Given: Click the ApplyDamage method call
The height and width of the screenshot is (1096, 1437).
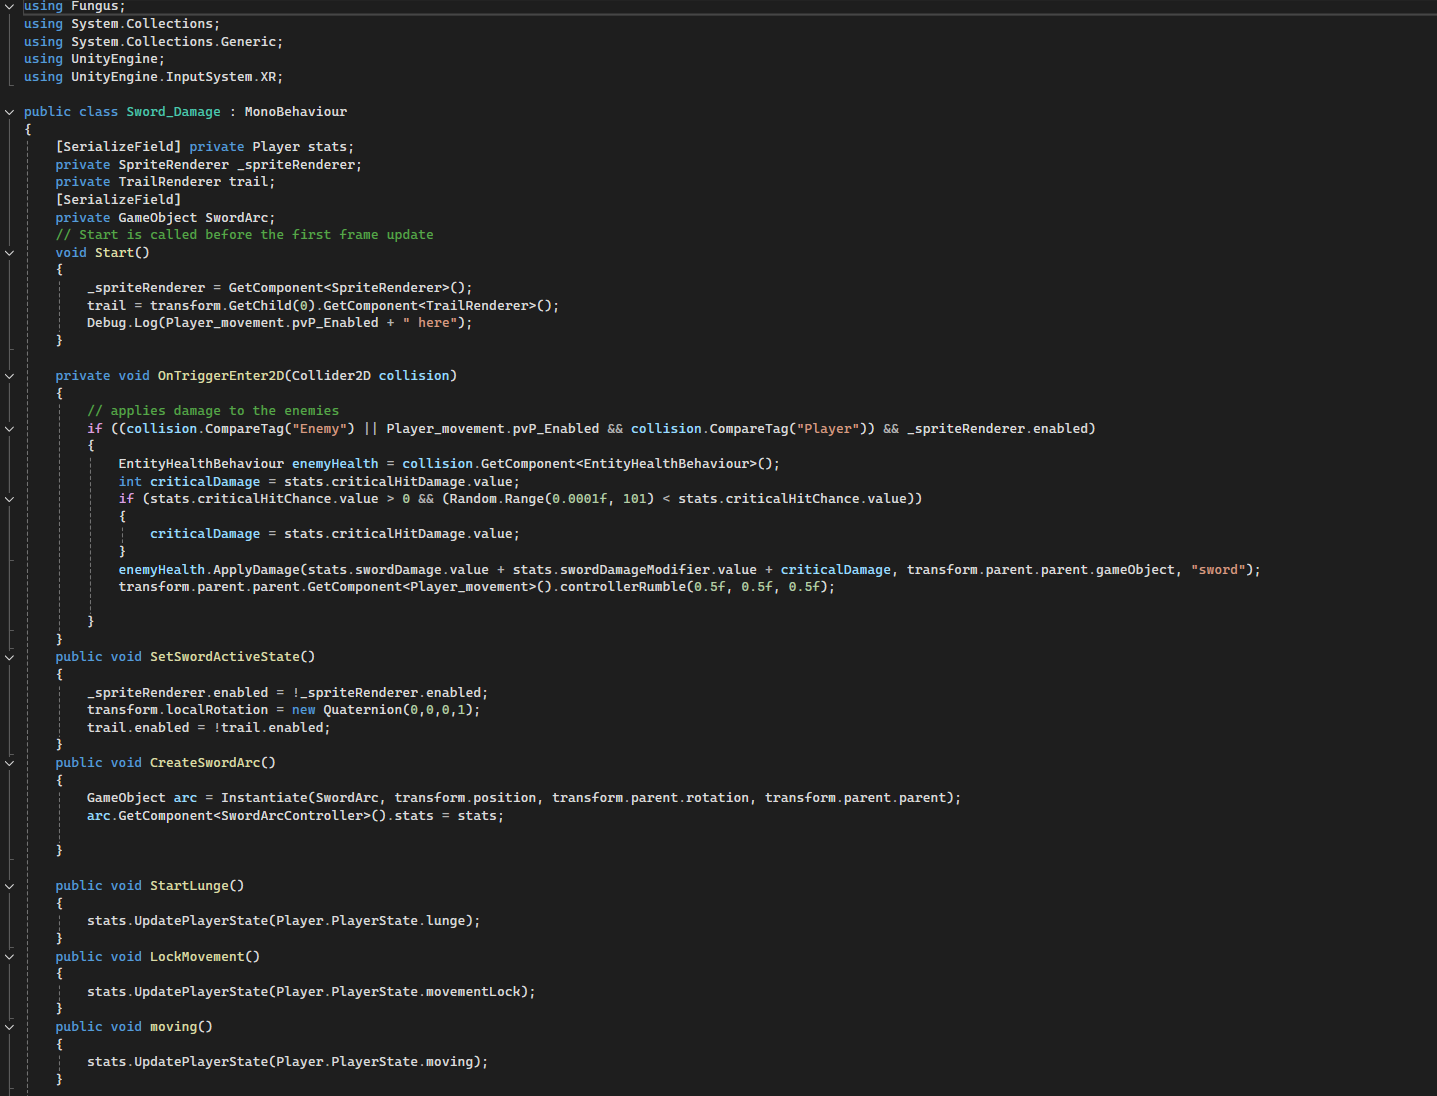Looking at the screenshot, I should click(x=253, y=569).
